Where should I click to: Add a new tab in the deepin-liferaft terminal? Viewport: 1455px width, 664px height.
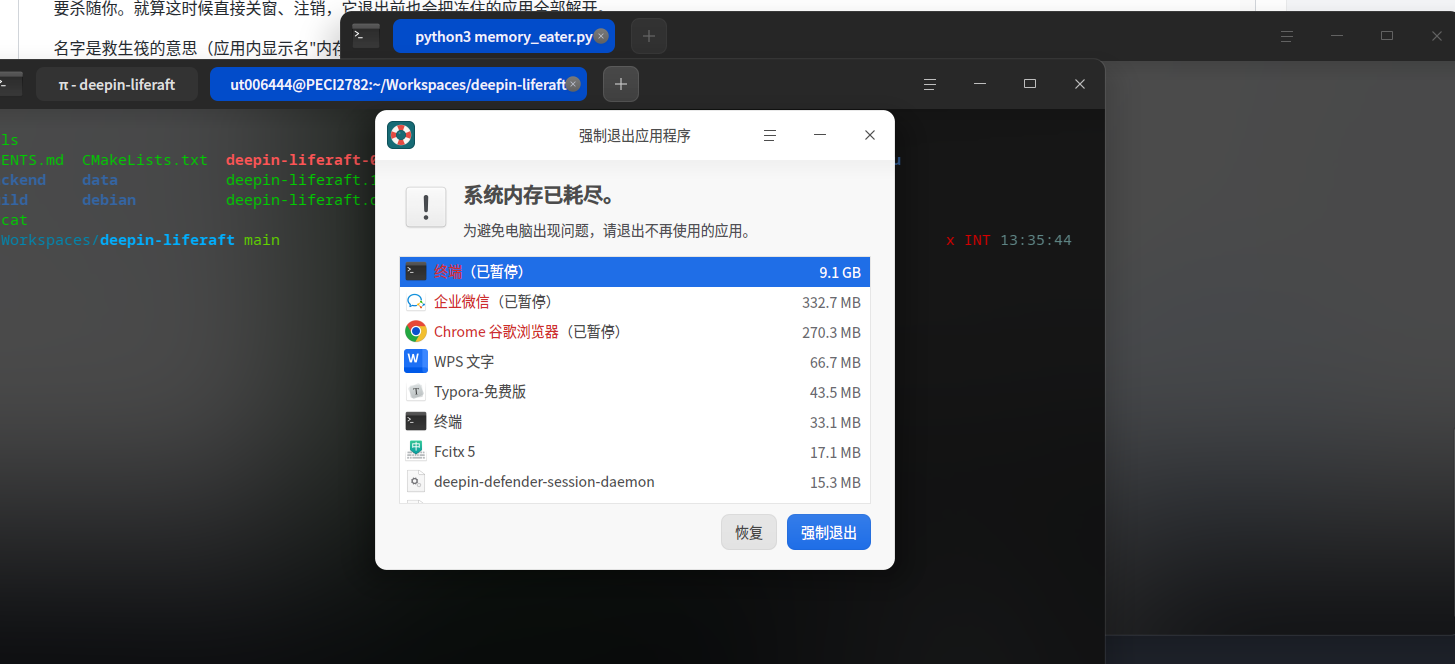coord(621,85)
